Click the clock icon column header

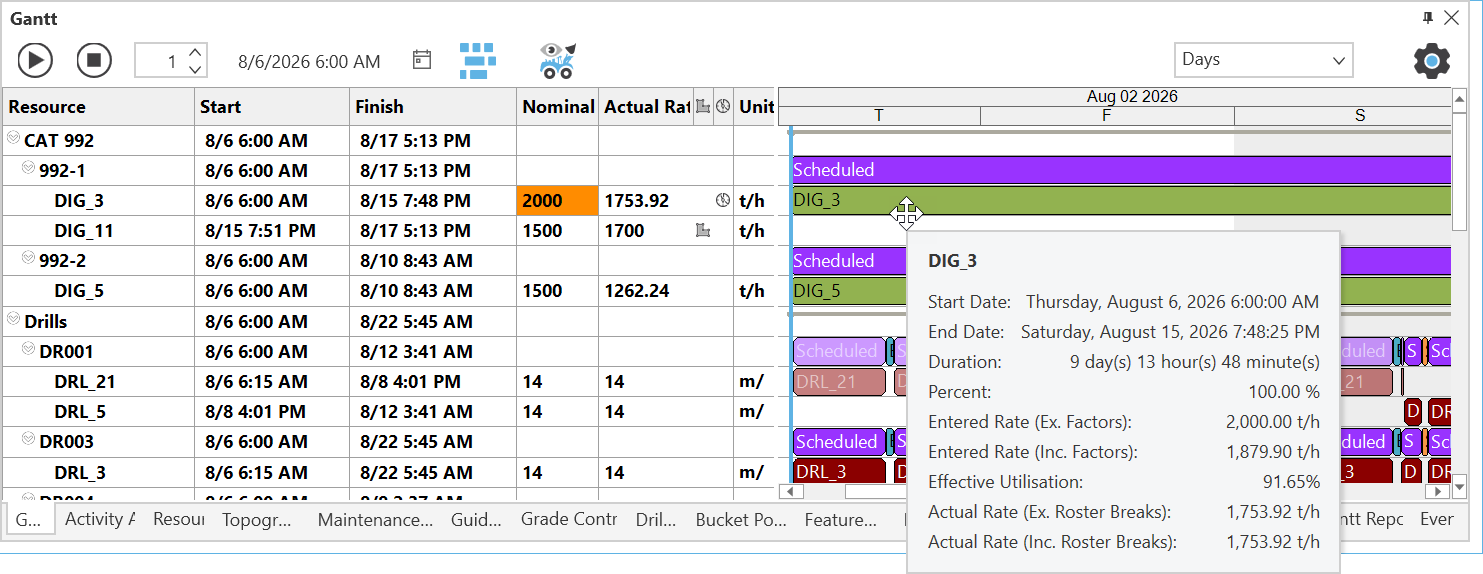723,106
